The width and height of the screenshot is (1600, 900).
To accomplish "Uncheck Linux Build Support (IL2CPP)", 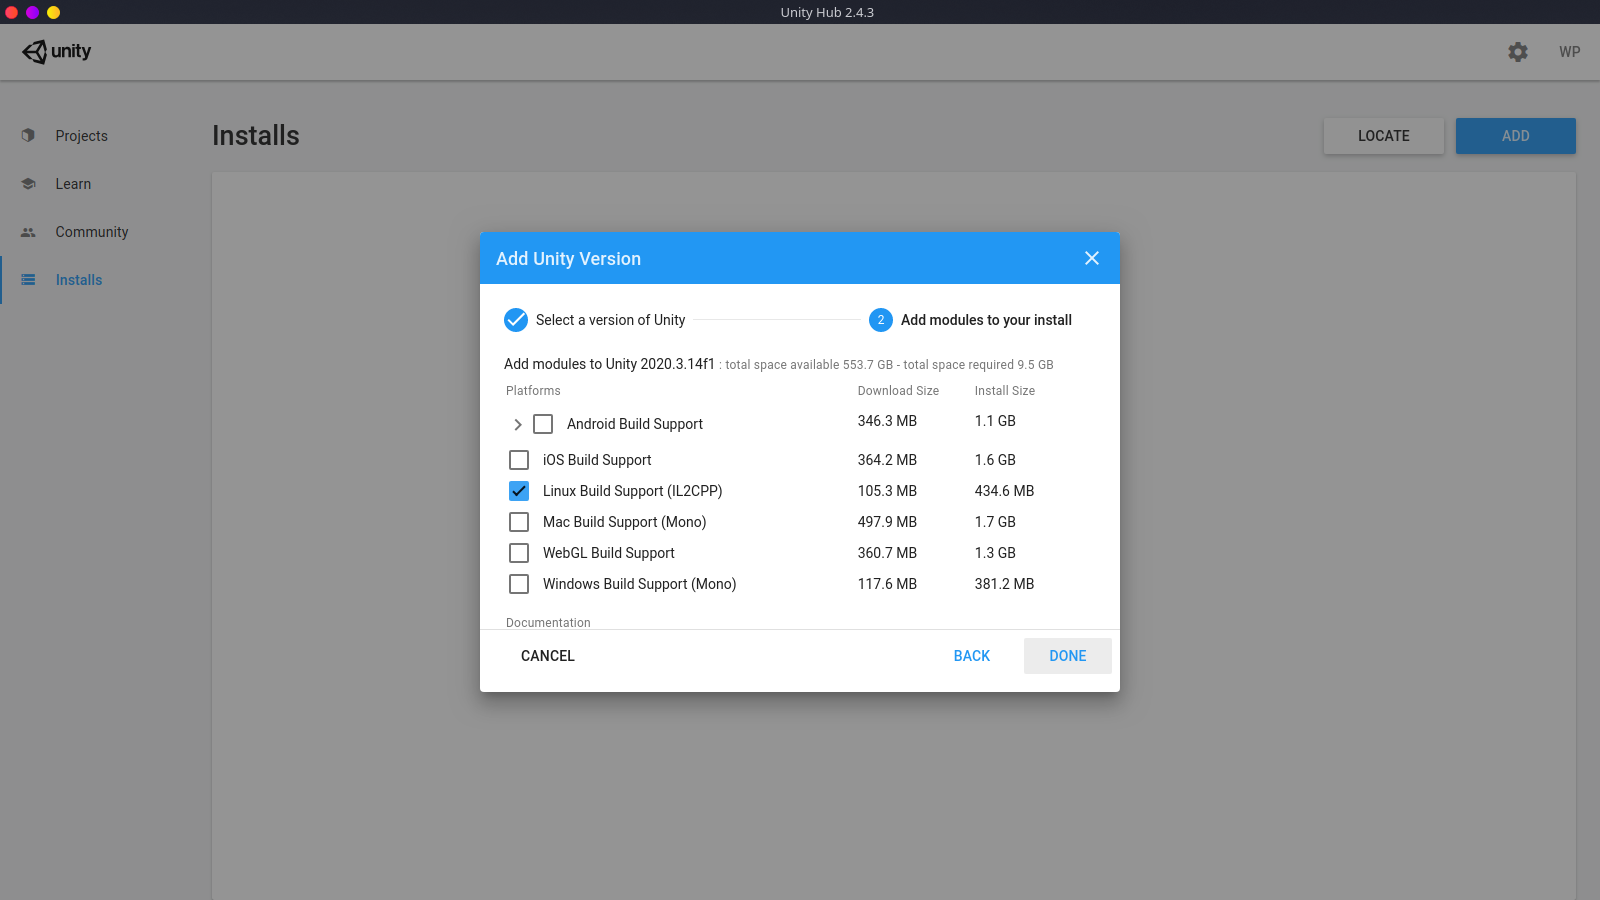I will point(519,491).
